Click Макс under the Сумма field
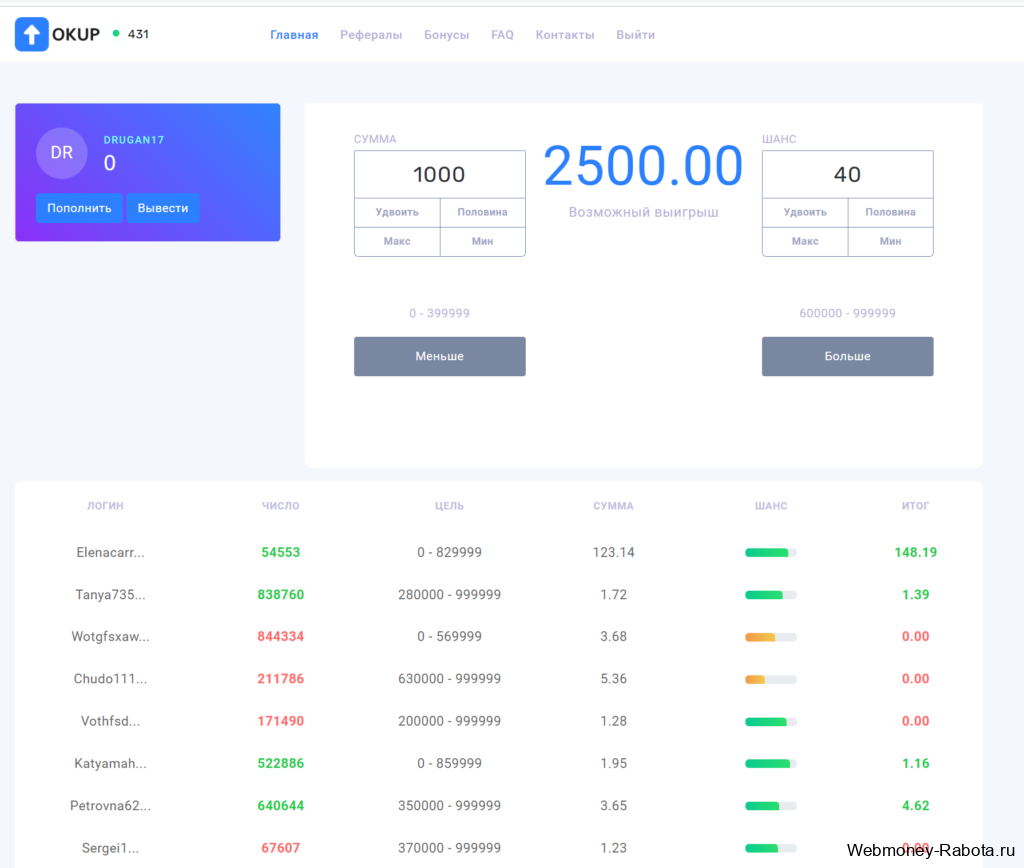Viewport: 1024px width, 868px height. pyautogui.click(x=397, y=242)
